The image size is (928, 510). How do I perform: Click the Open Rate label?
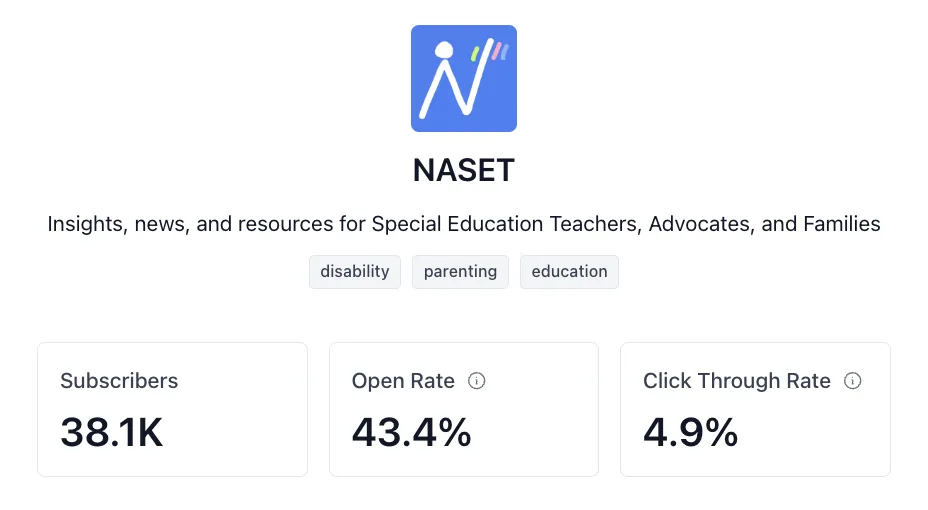(x=403, y=381)
